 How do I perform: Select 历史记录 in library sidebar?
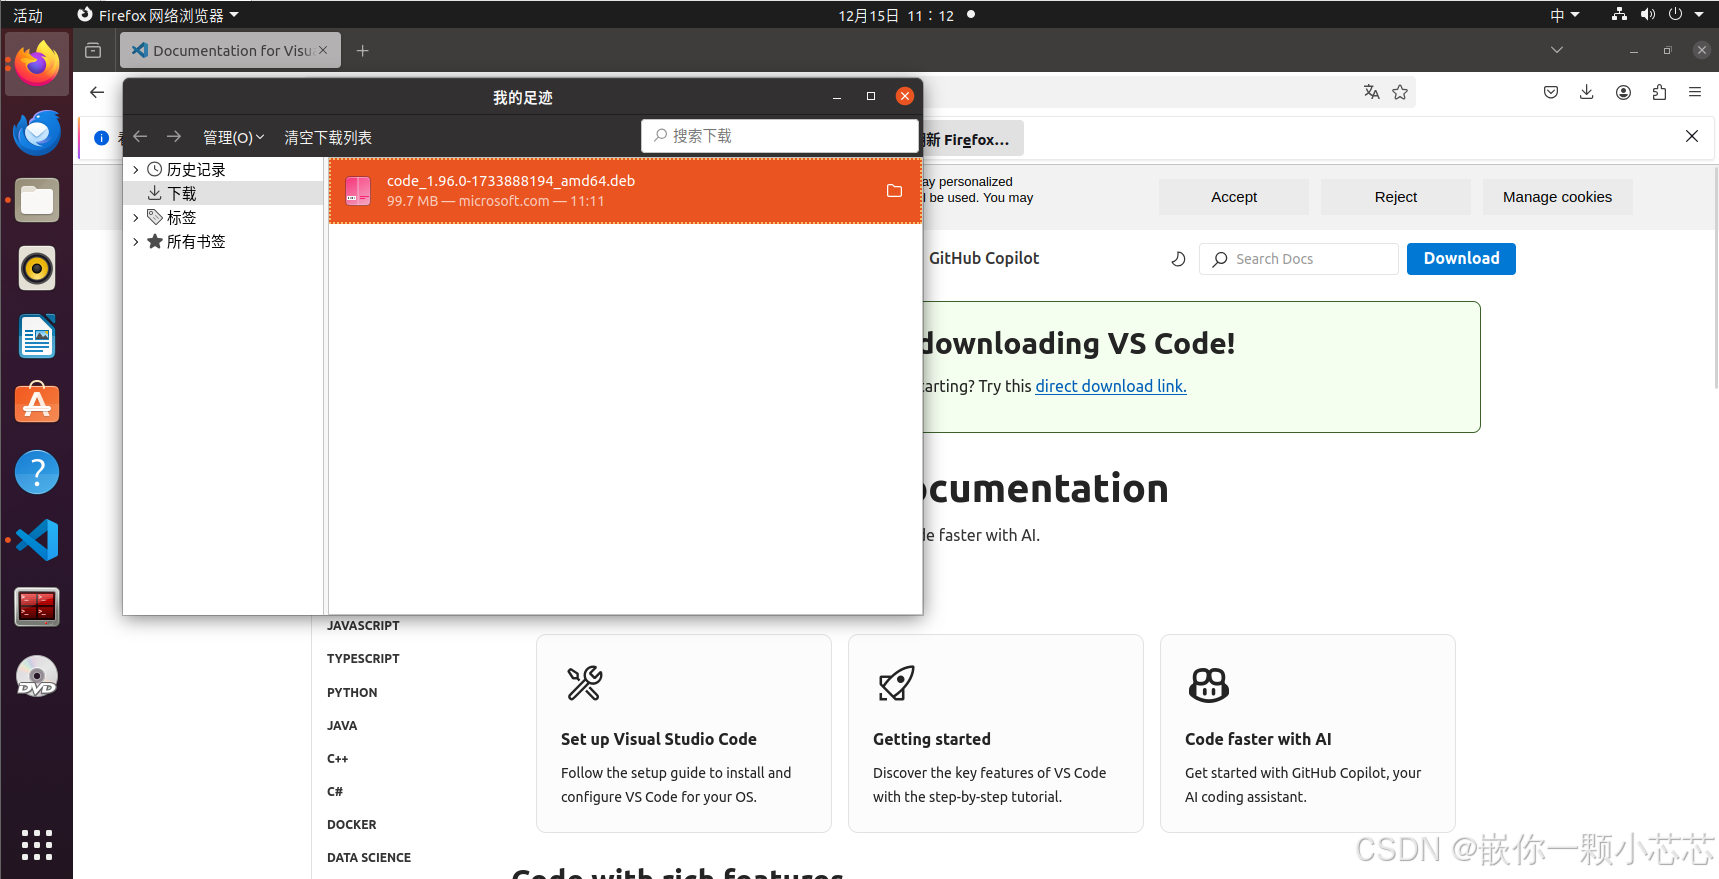pos(196,170)
